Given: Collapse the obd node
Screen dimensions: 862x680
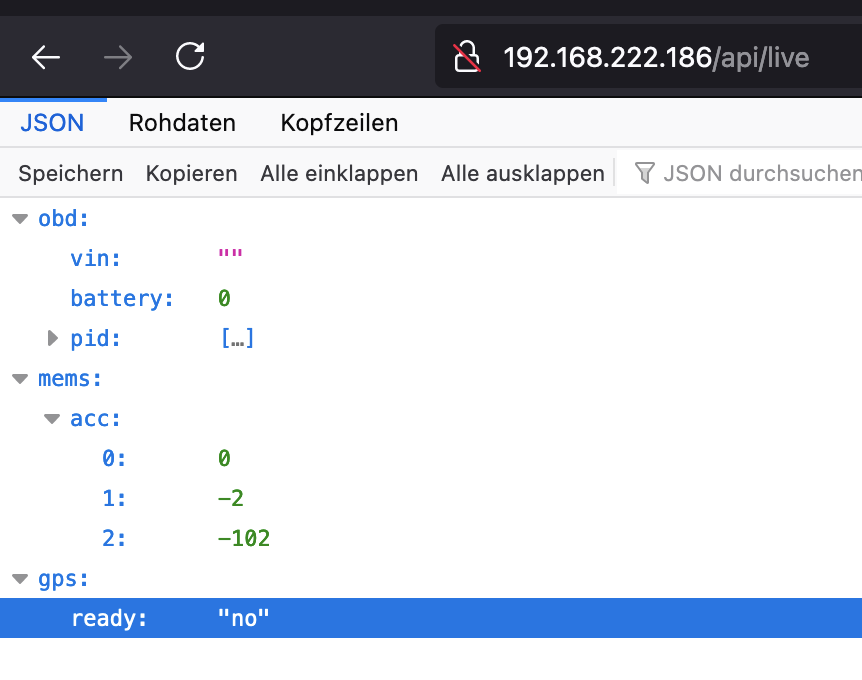Looking at the screenshot, I should [20, 219].
